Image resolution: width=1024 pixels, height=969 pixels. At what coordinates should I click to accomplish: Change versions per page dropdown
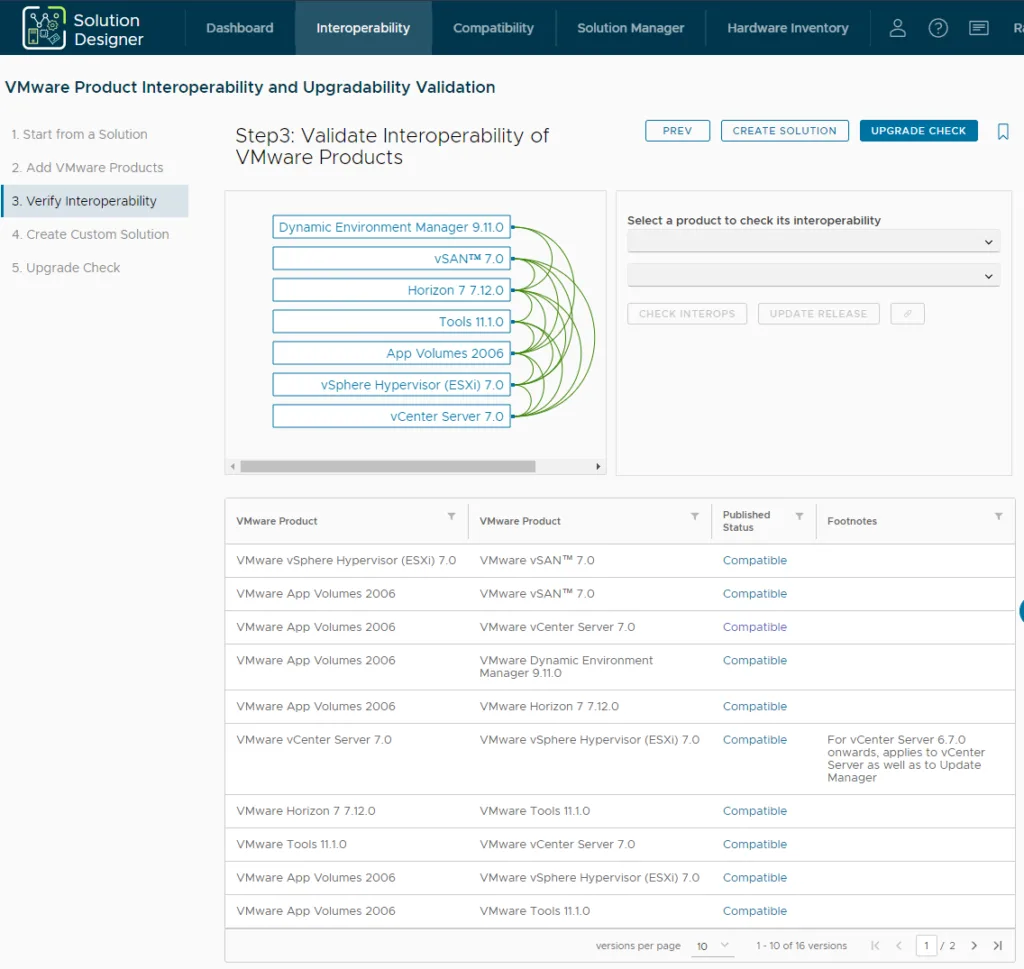point(711,946)
